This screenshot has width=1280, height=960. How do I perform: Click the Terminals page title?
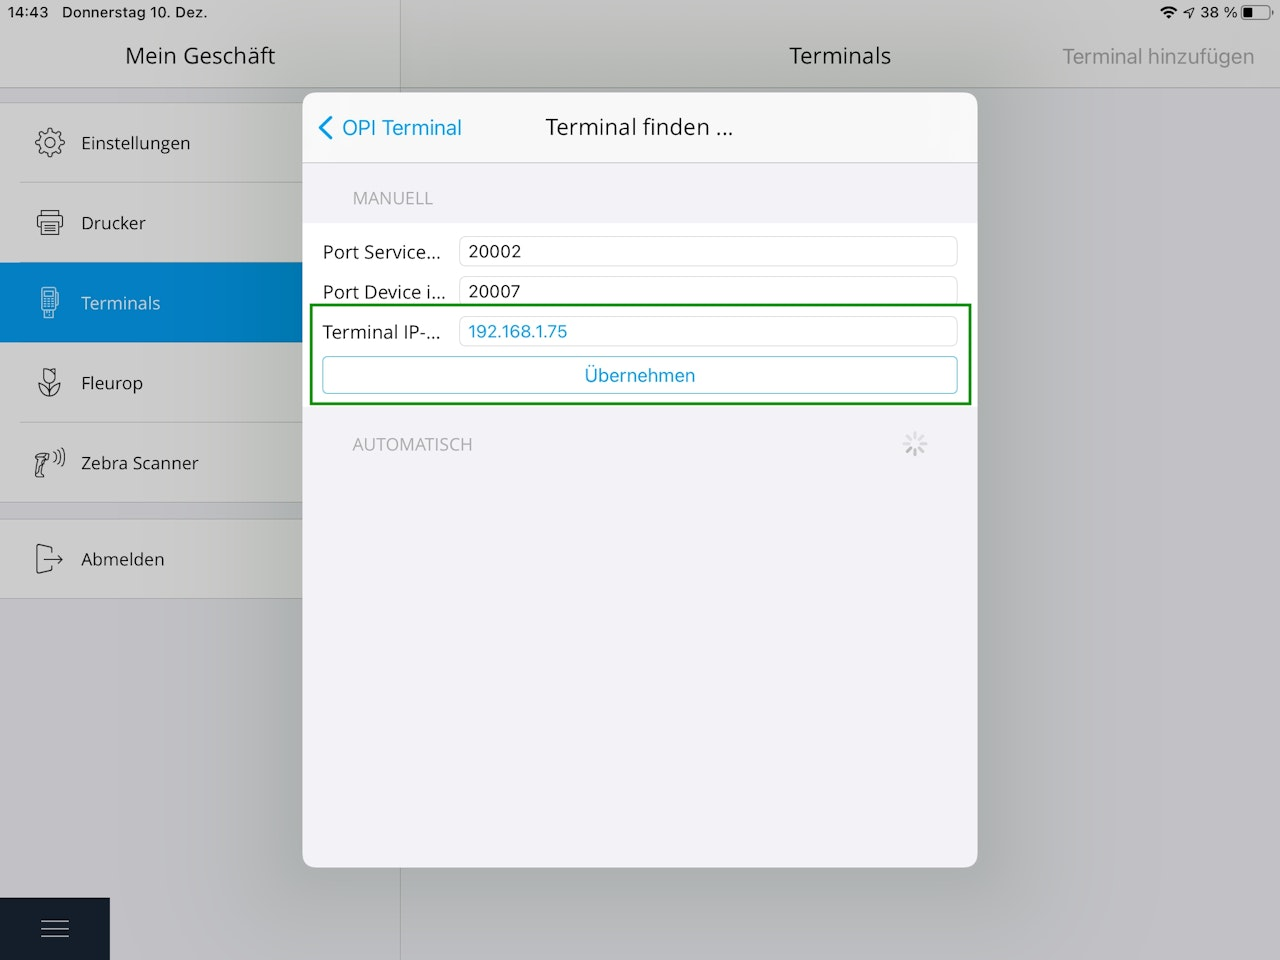tap(840, 56)
